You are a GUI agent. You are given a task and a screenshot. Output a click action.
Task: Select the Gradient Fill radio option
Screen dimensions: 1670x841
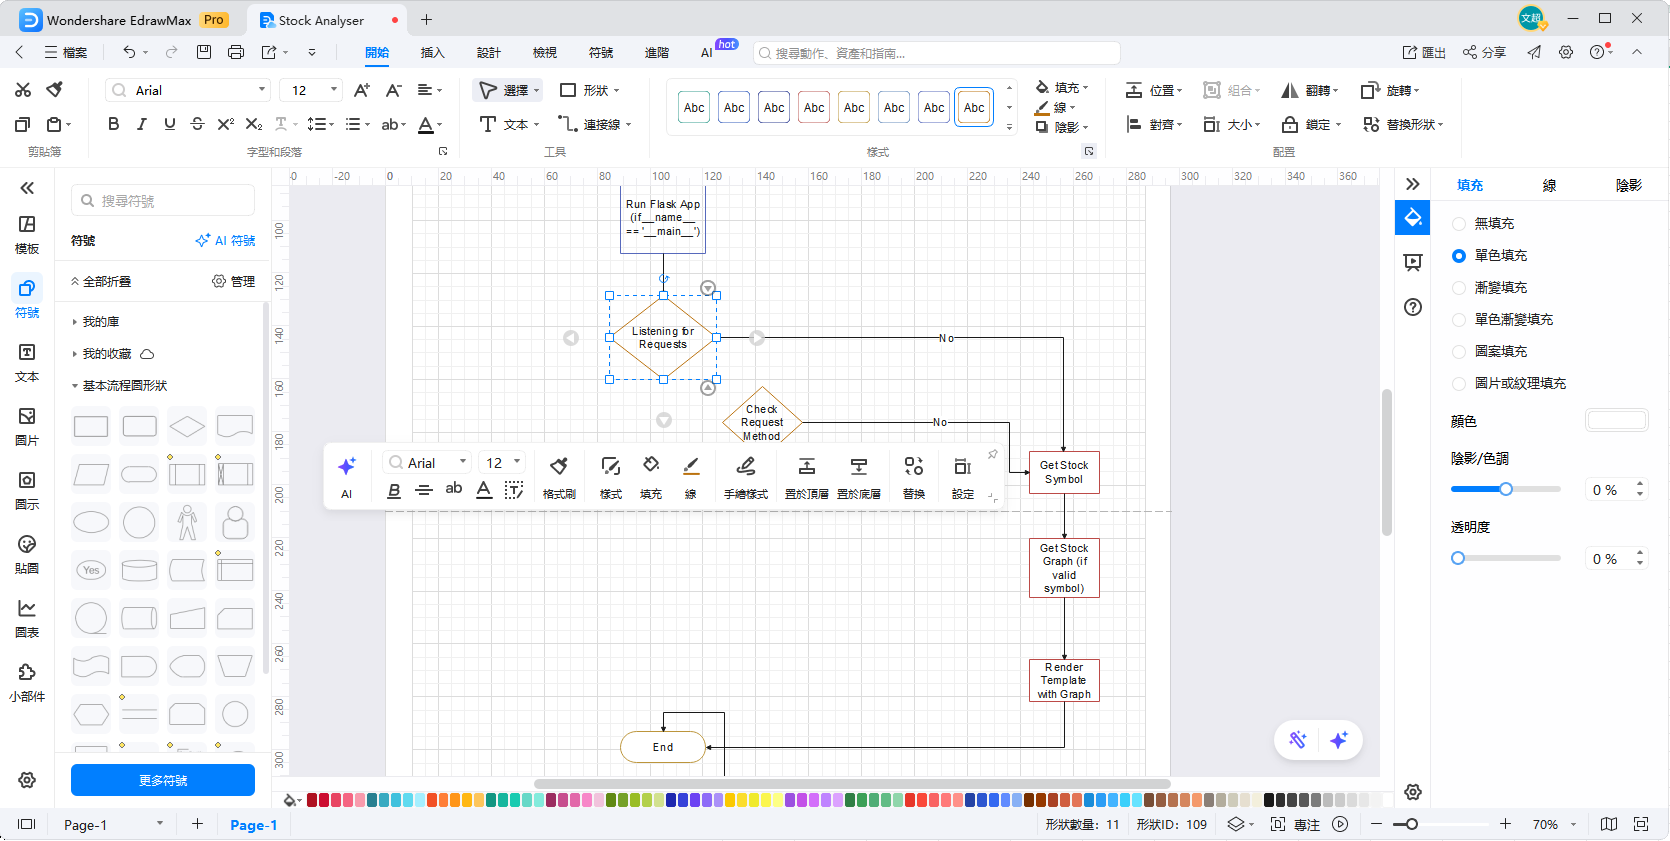pos(1459,288)
